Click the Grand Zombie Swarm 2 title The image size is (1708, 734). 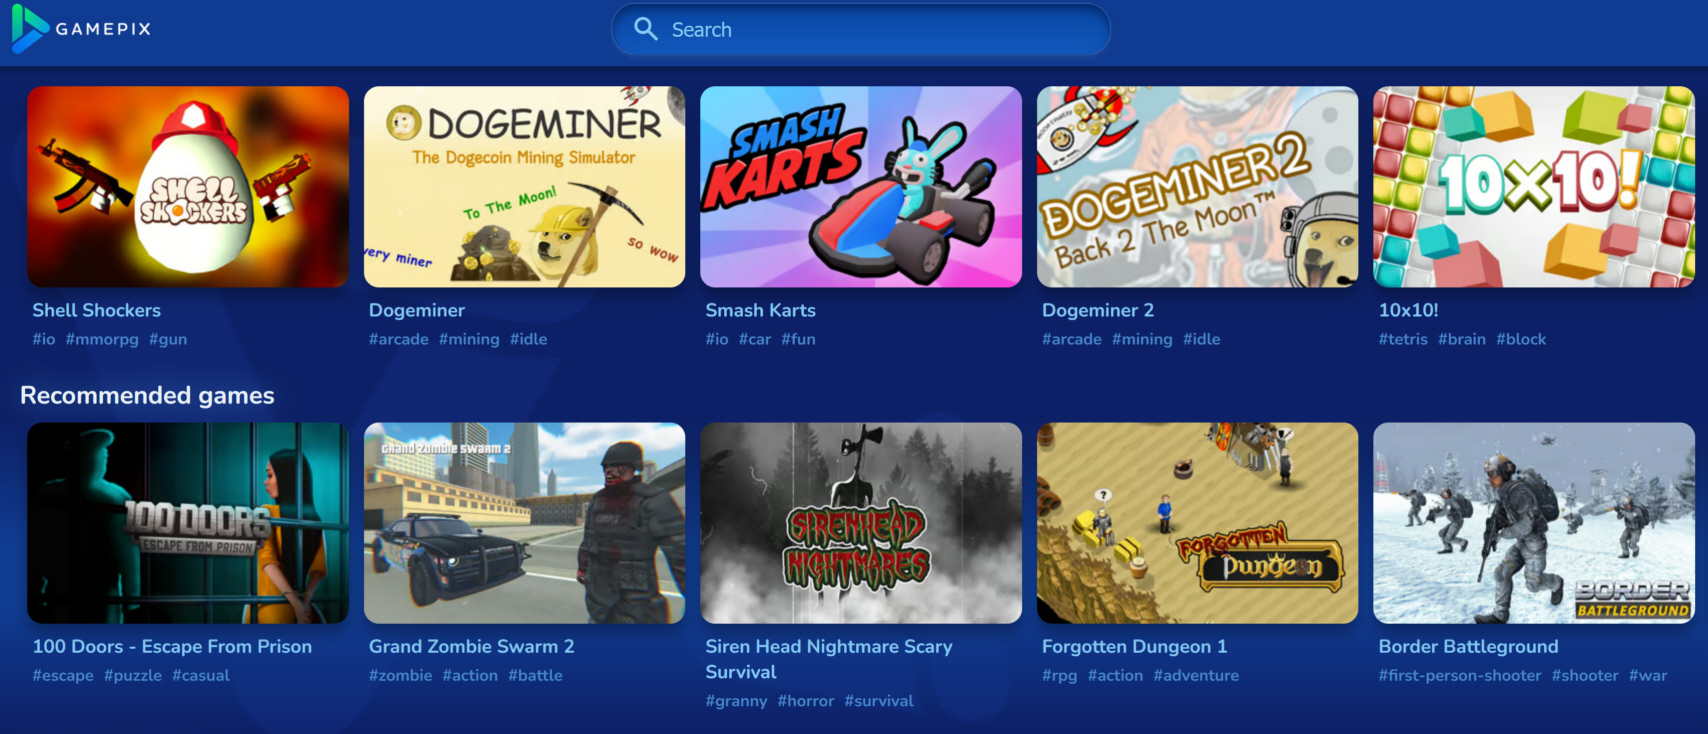pyautogui.click(x=472, y=646)
